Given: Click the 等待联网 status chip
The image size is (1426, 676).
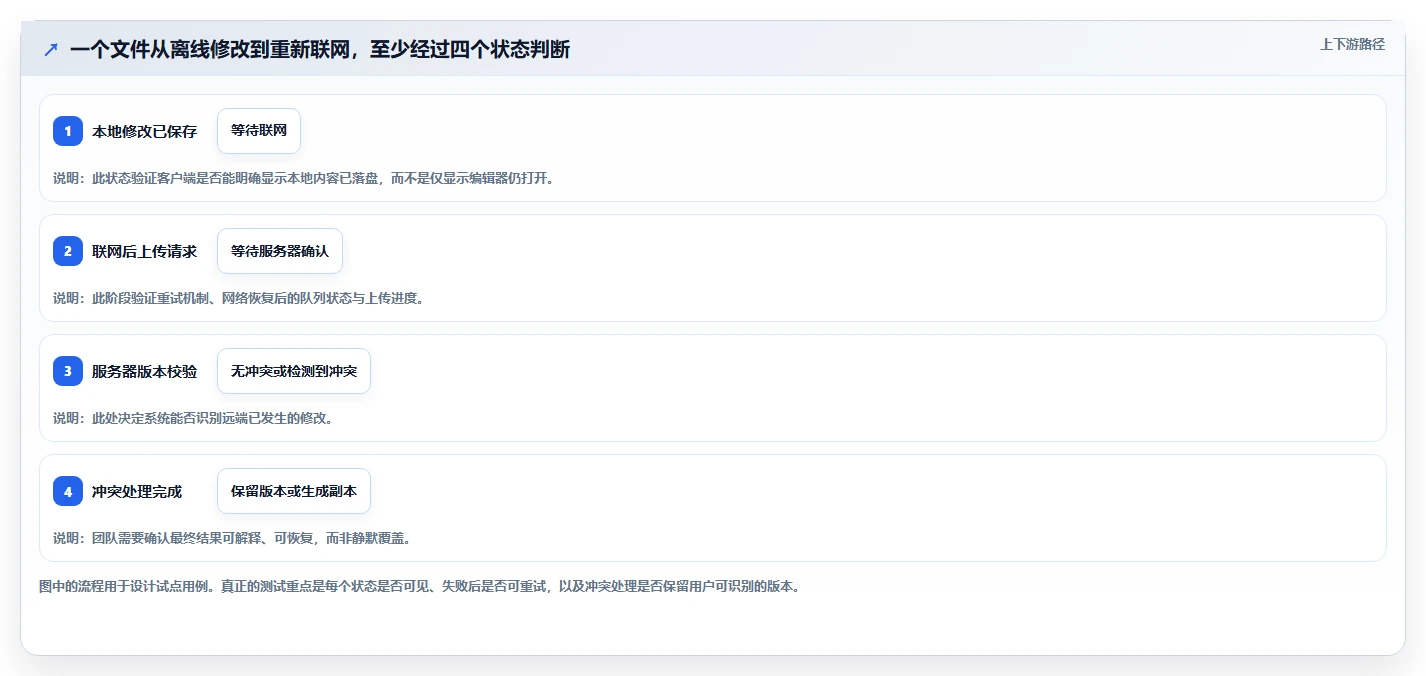Looking at the screenshot, I should pos(259,131).
